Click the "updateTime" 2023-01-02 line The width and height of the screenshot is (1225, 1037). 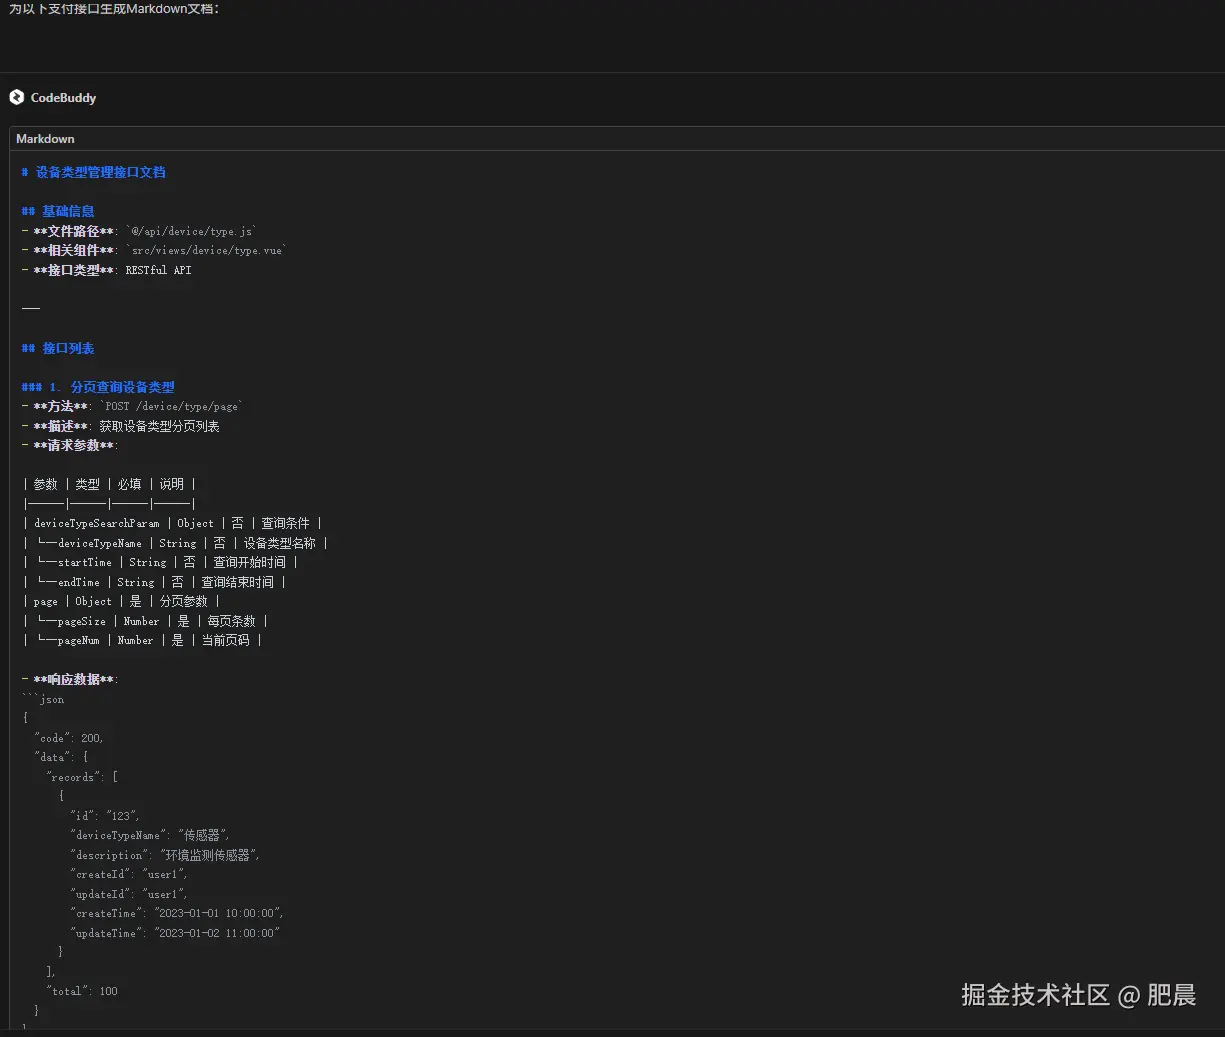(175, 933)
